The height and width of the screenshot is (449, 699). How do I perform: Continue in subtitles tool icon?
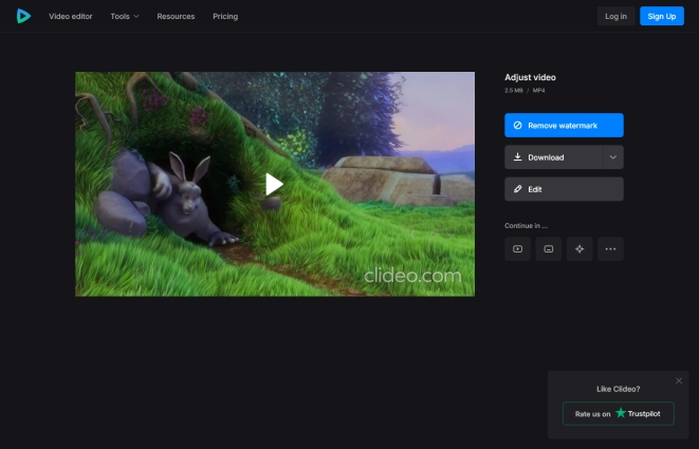[549, 249]
